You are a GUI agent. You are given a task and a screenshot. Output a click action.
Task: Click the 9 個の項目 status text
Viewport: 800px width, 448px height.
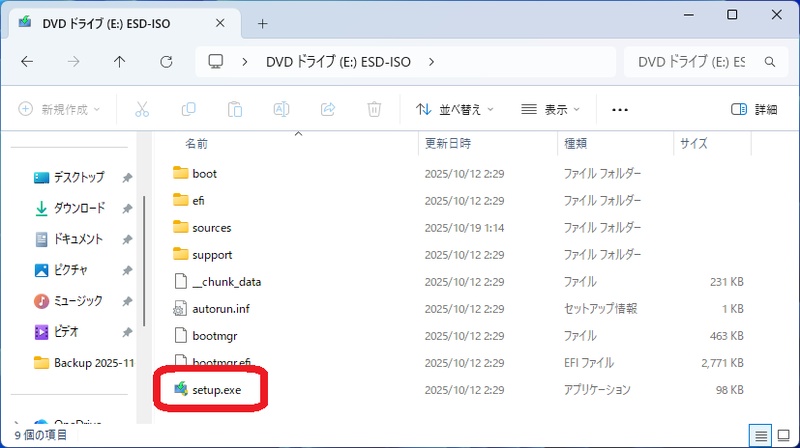(41, 435)
